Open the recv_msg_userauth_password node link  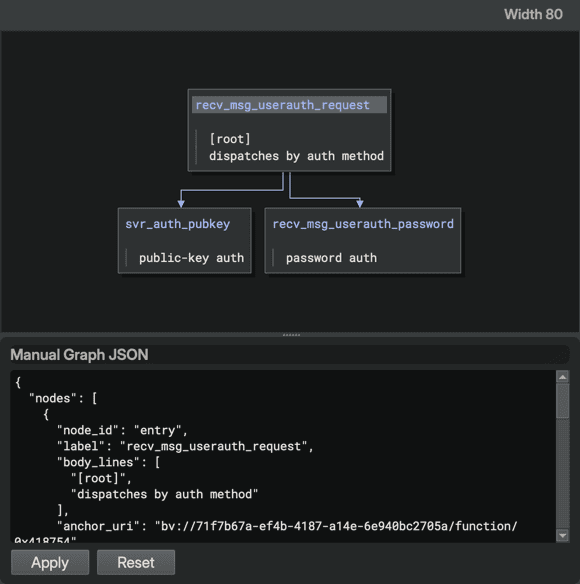tap(363, 224)
